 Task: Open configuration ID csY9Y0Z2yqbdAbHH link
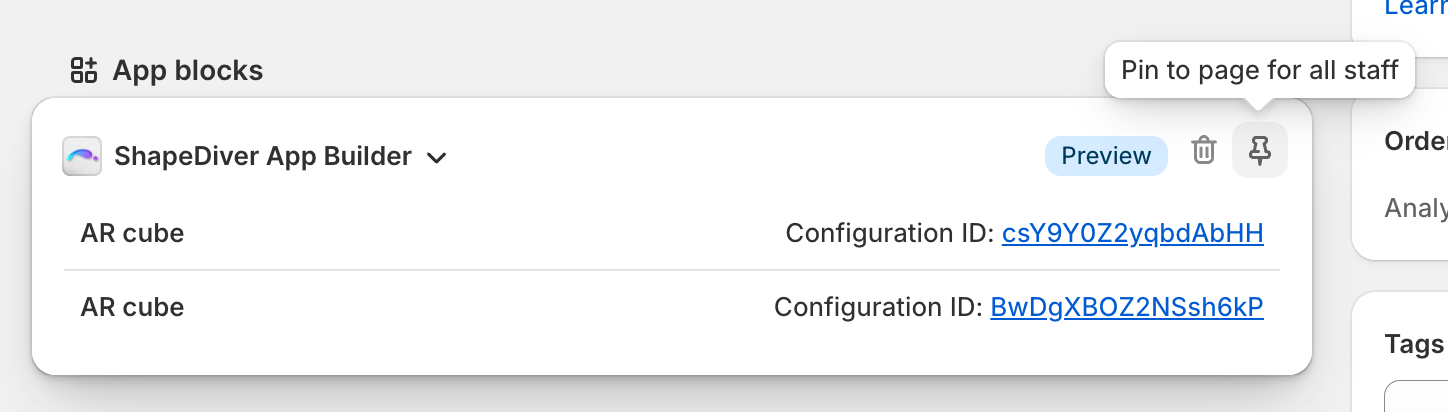coord(1132,233)
